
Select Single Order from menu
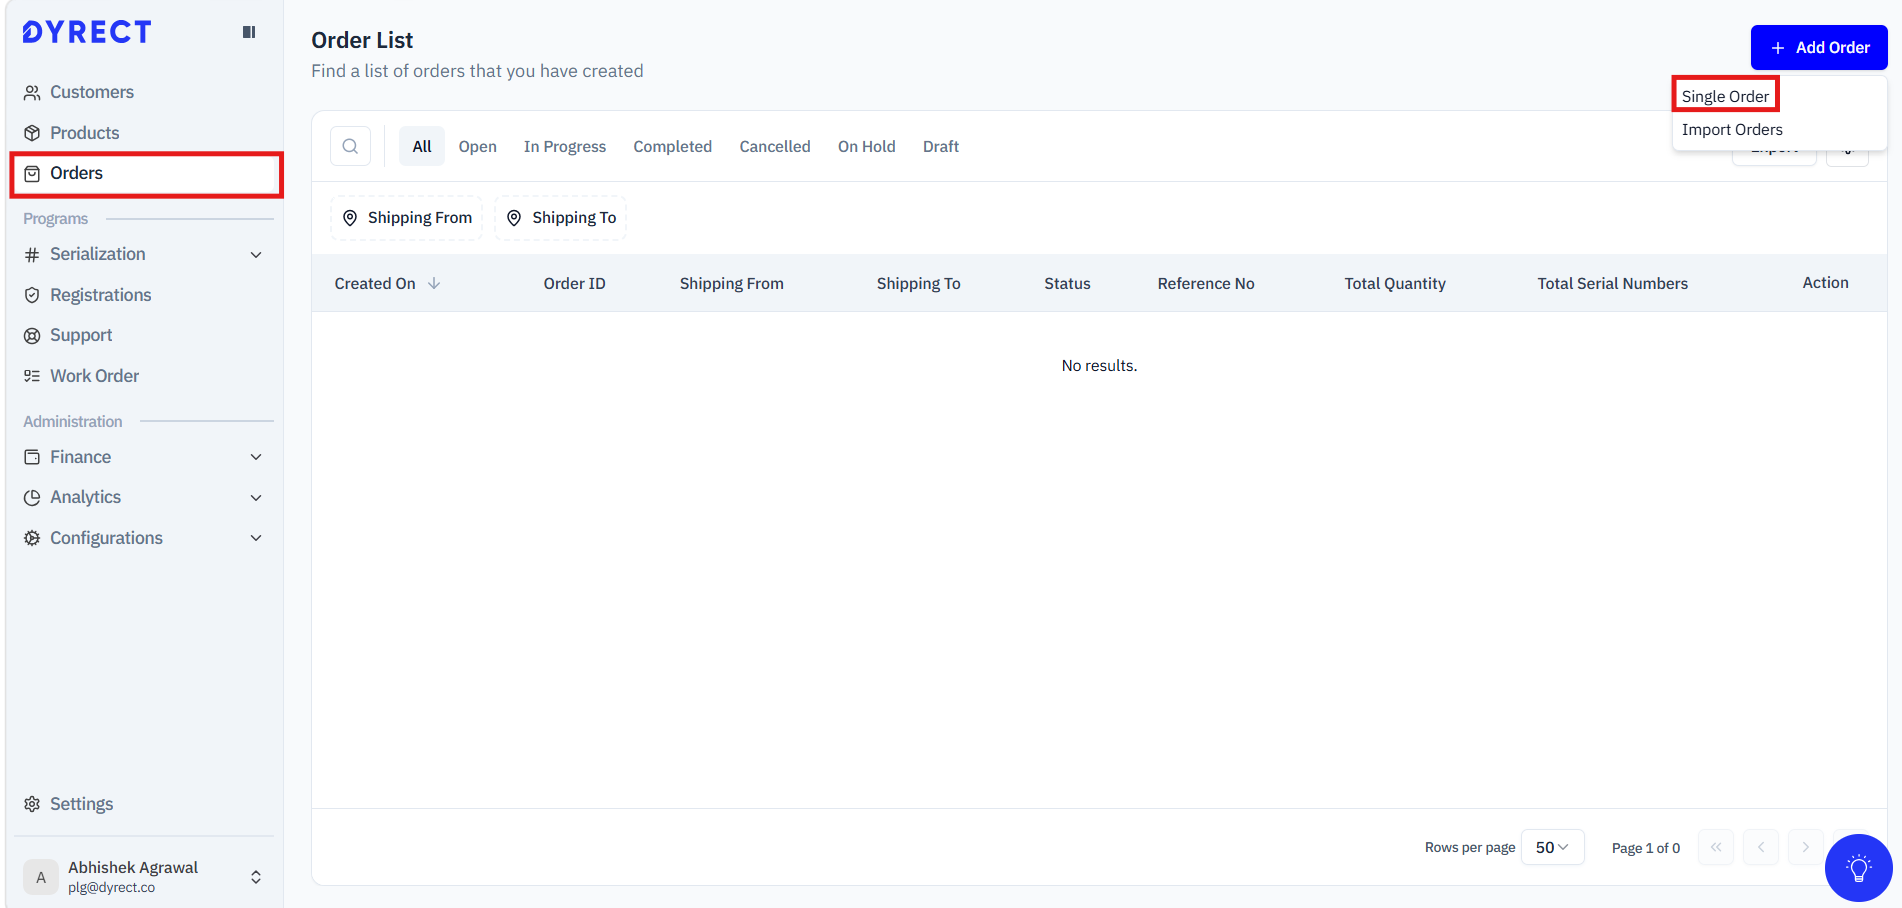pos(1725,96)
